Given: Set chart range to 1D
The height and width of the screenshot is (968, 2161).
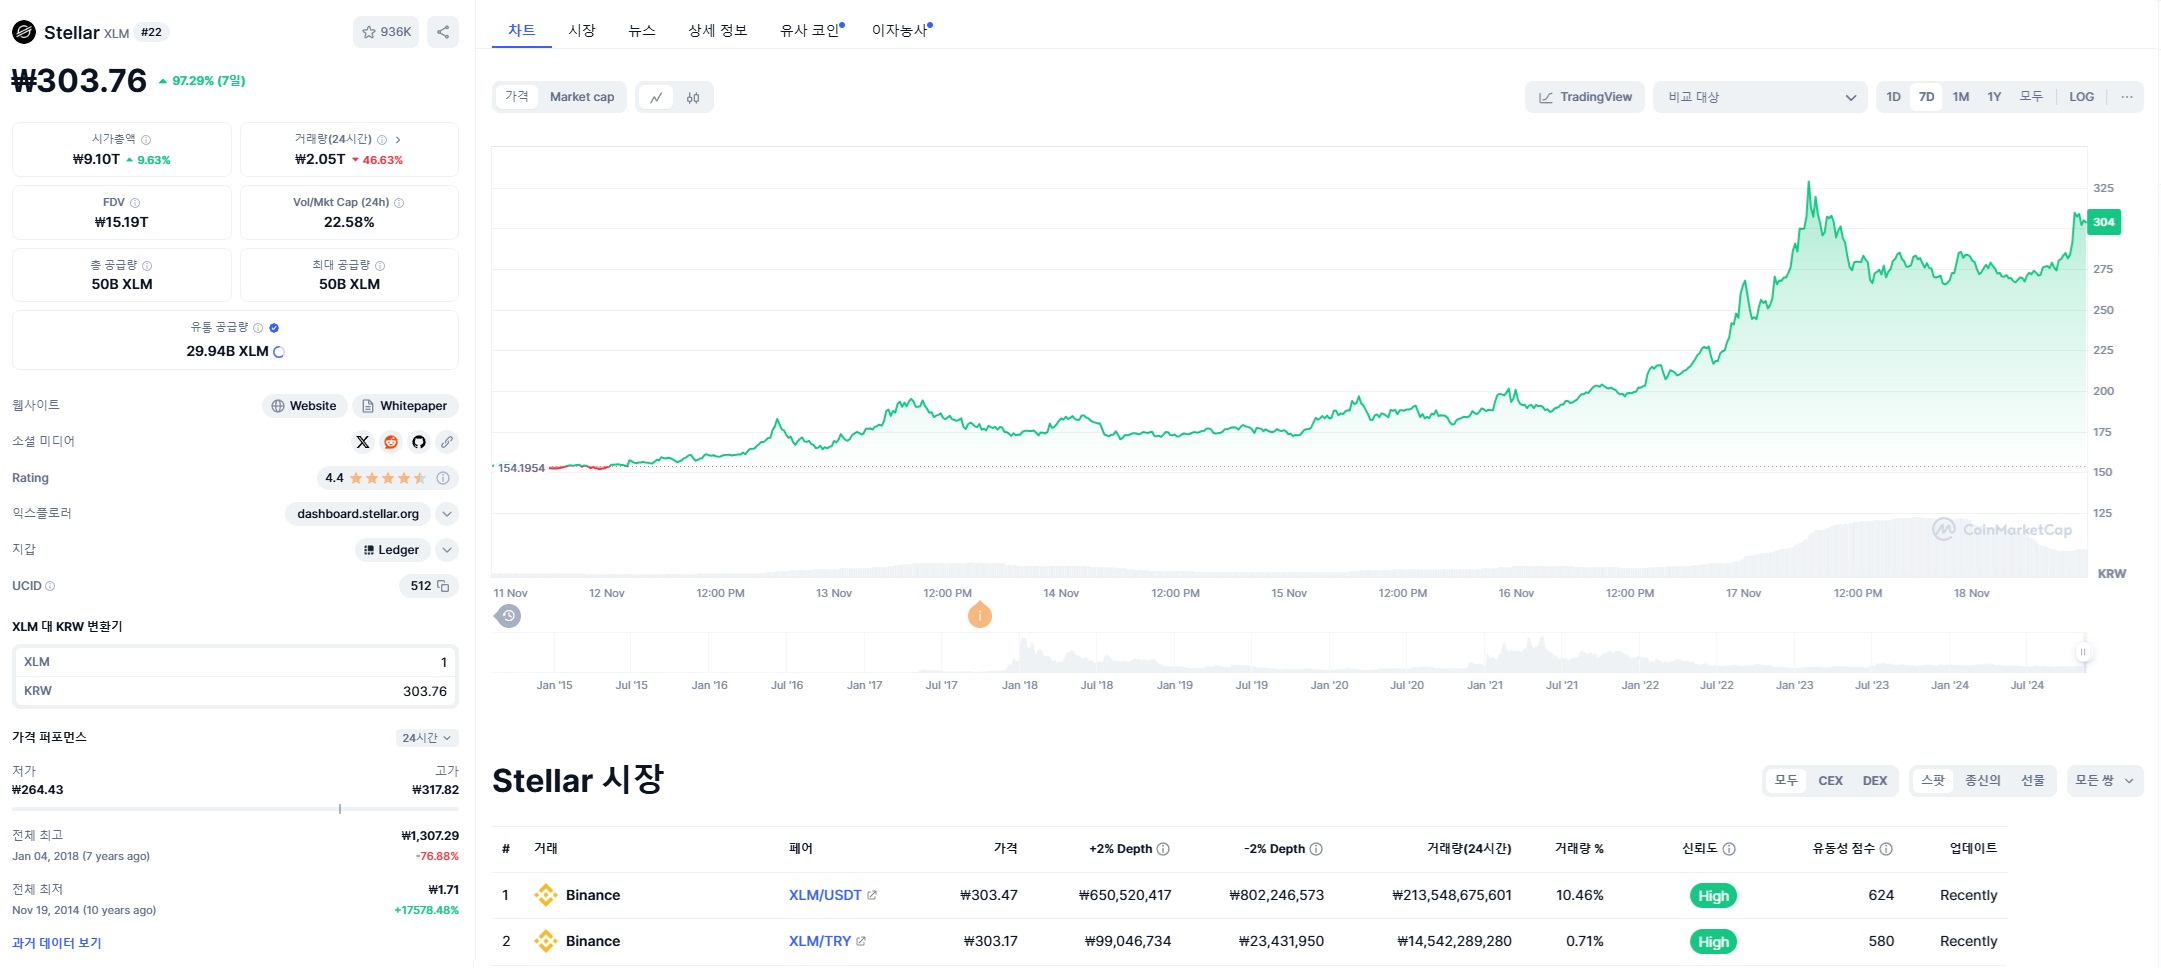Looking at the screenshot, I should point(1893,97).
